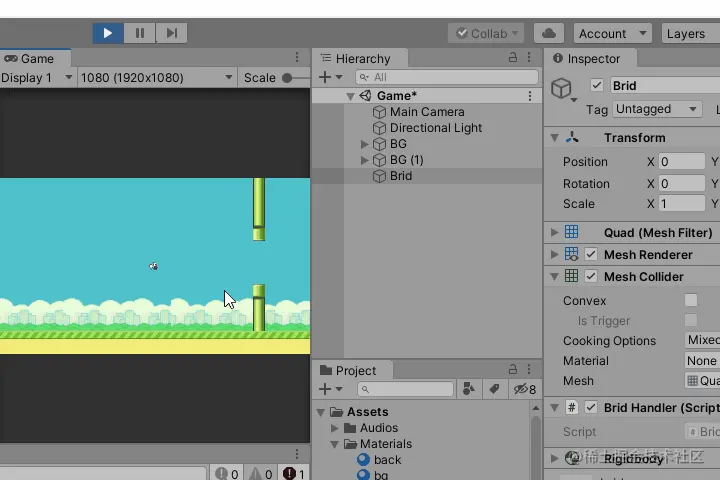Switch to the Hierarchy tab
The height and width of the screenshot is (480, 720).
(x=360, y=59)
